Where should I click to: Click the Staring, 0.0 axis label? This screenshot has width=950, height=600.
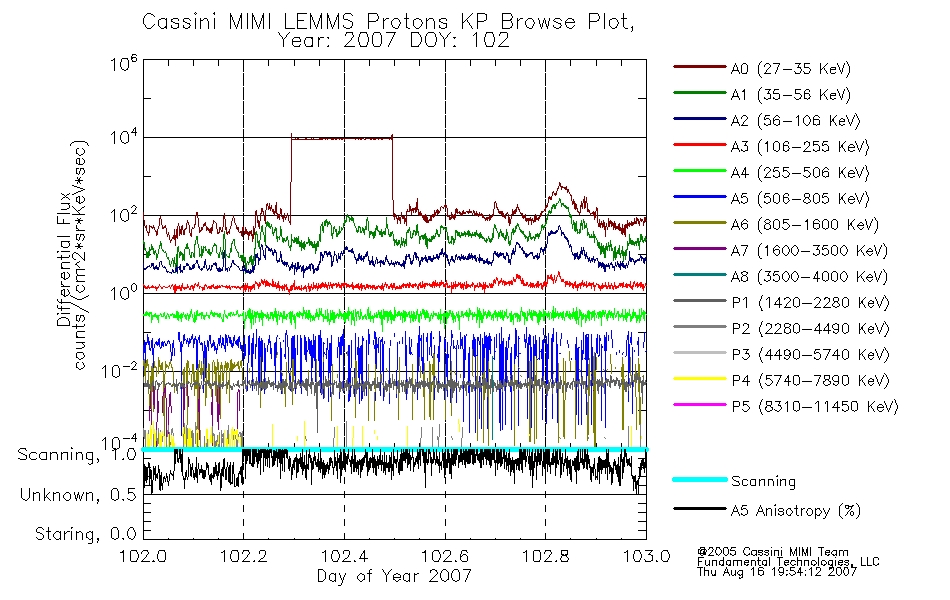[85, 534]
